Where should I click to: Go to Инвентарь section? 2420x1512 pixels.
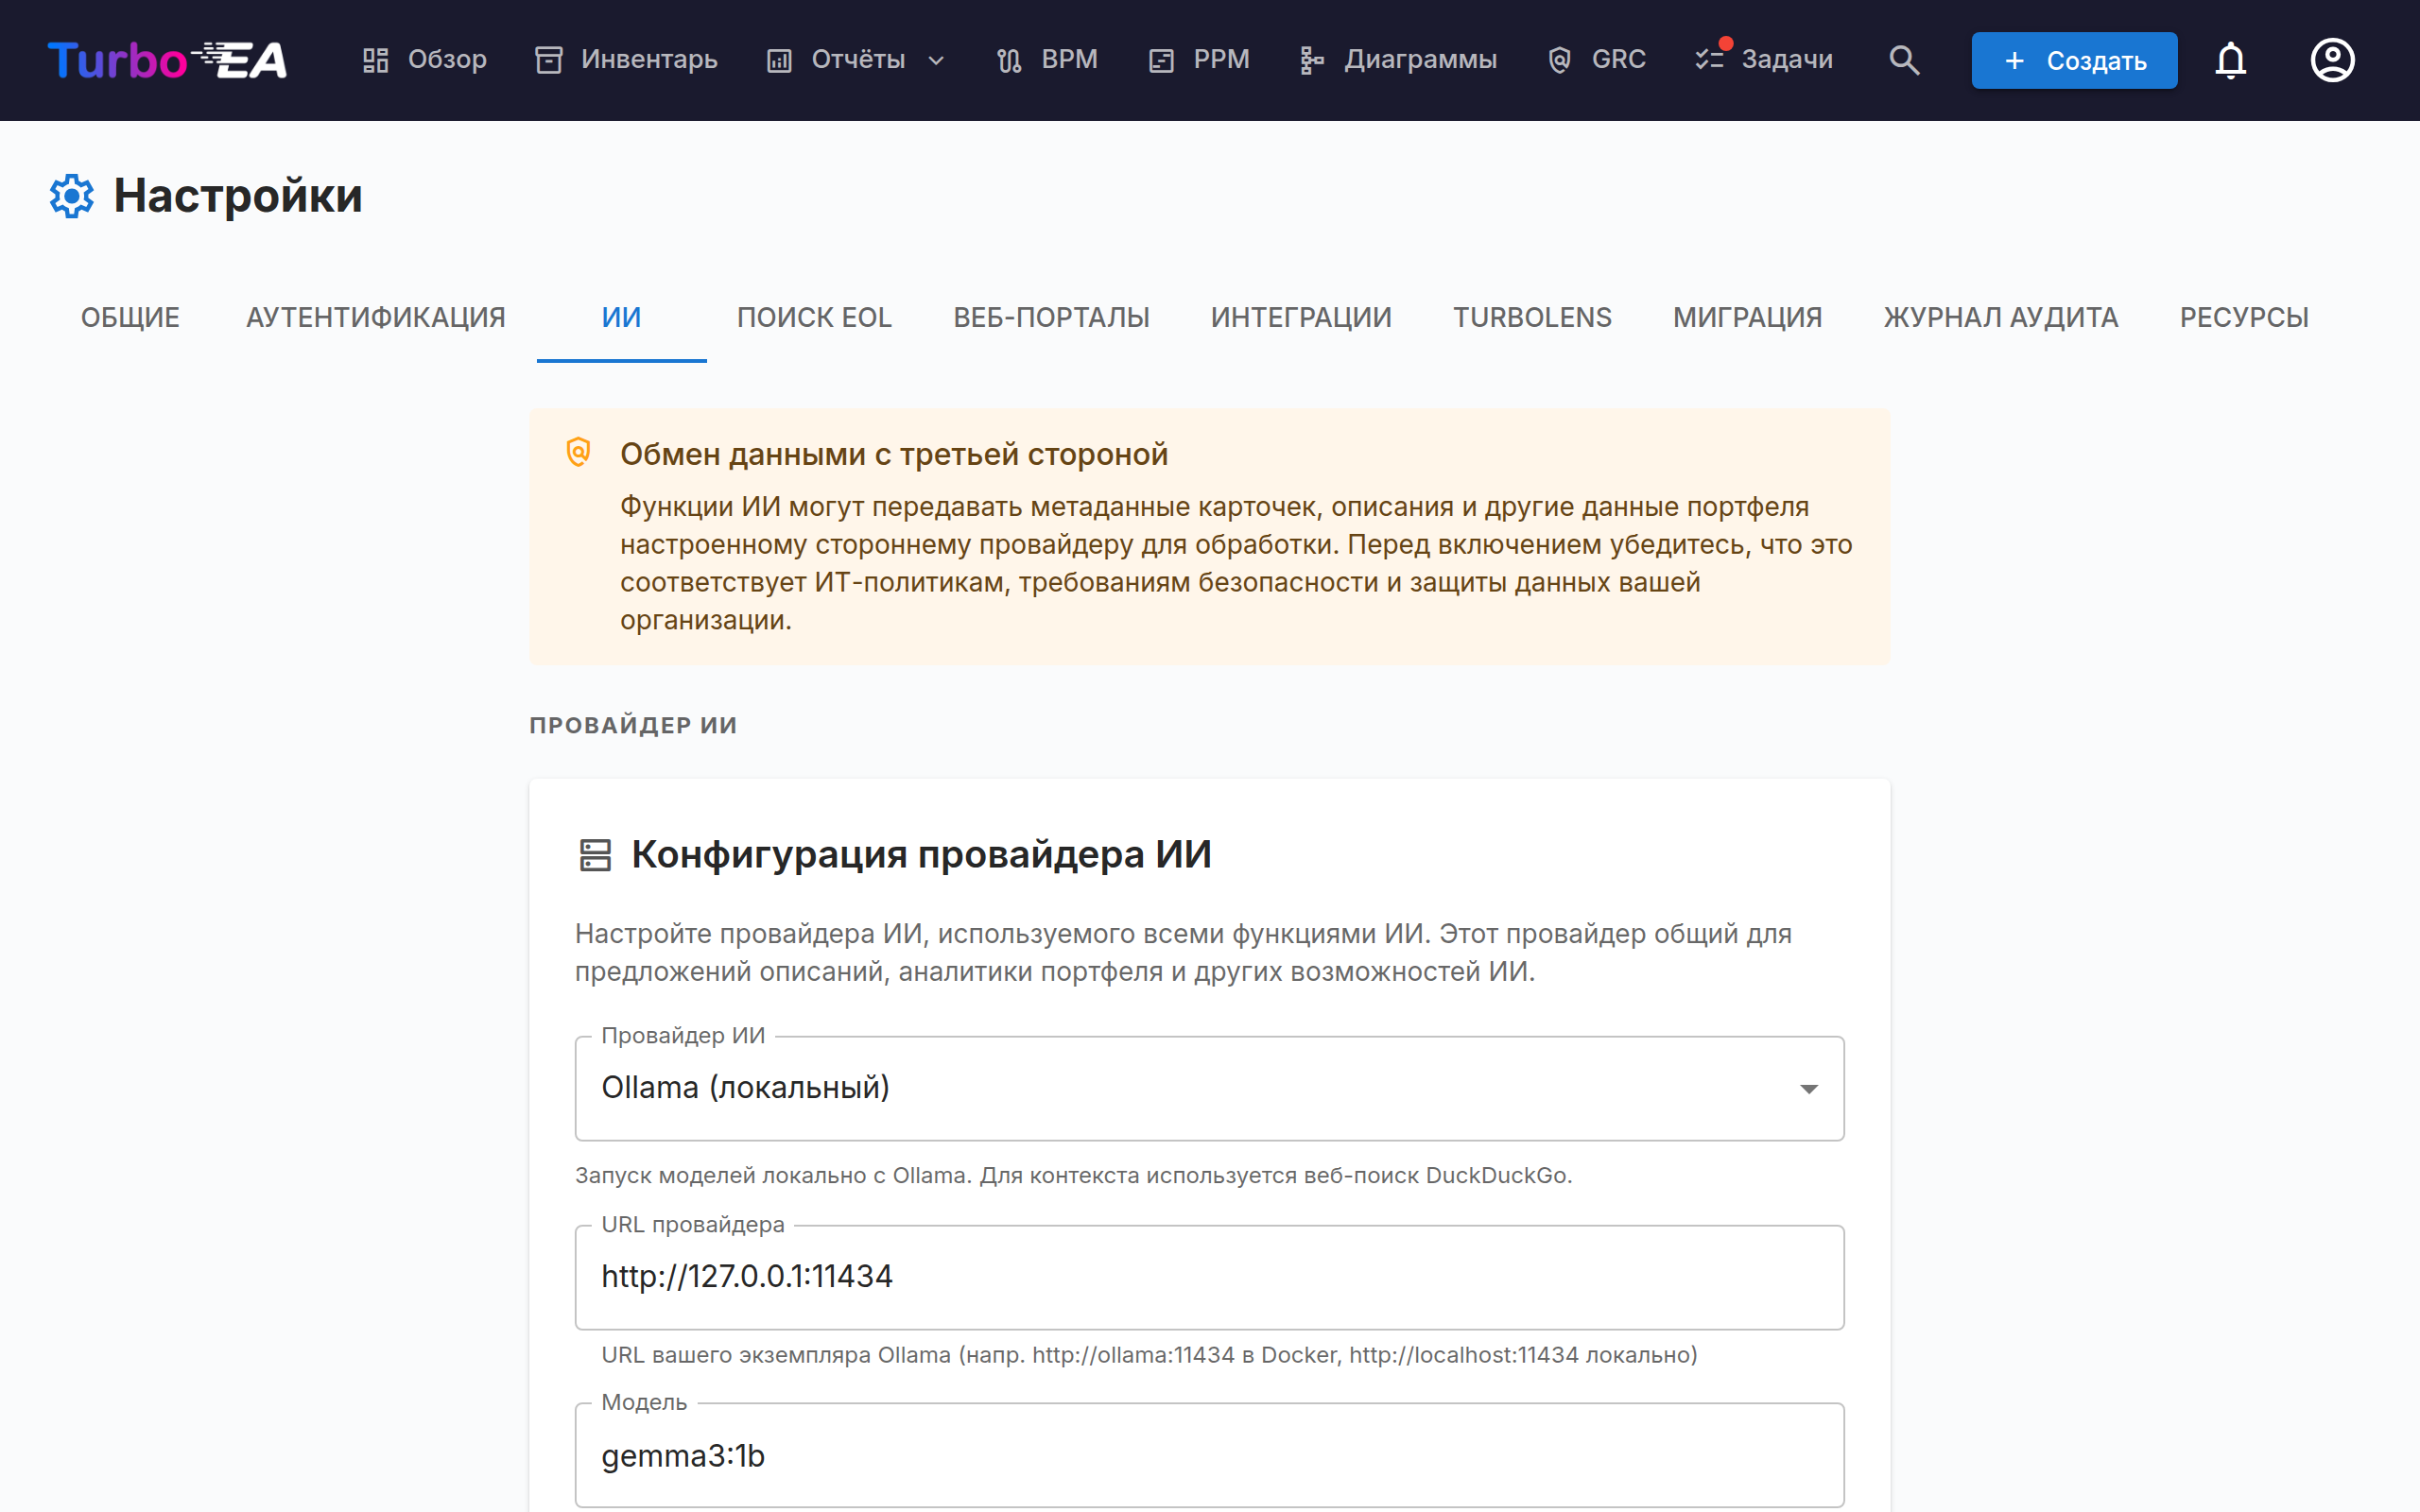click(627, 60)
